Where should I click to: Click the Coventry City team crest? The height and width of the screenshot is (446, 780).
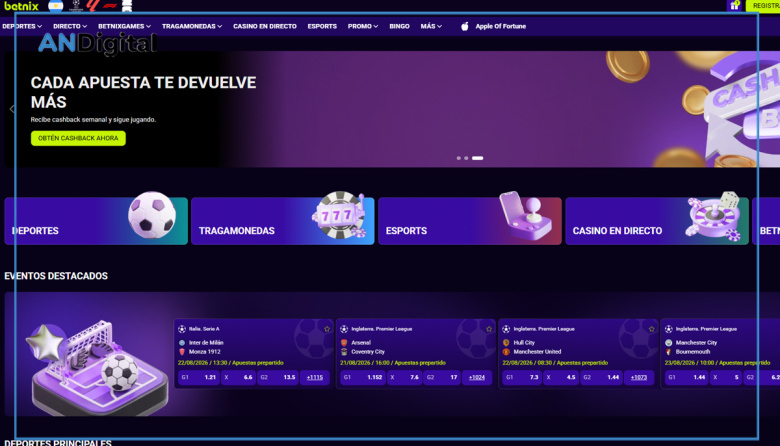point(344,352)
